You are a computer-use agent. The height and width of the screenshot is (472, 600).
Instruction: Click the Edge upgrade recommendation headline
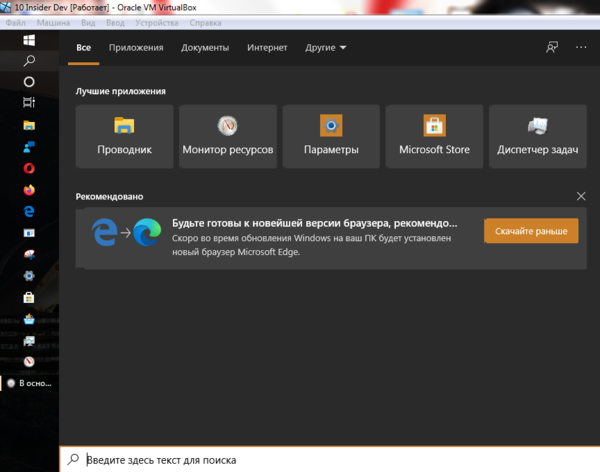(x=315, y=223)
